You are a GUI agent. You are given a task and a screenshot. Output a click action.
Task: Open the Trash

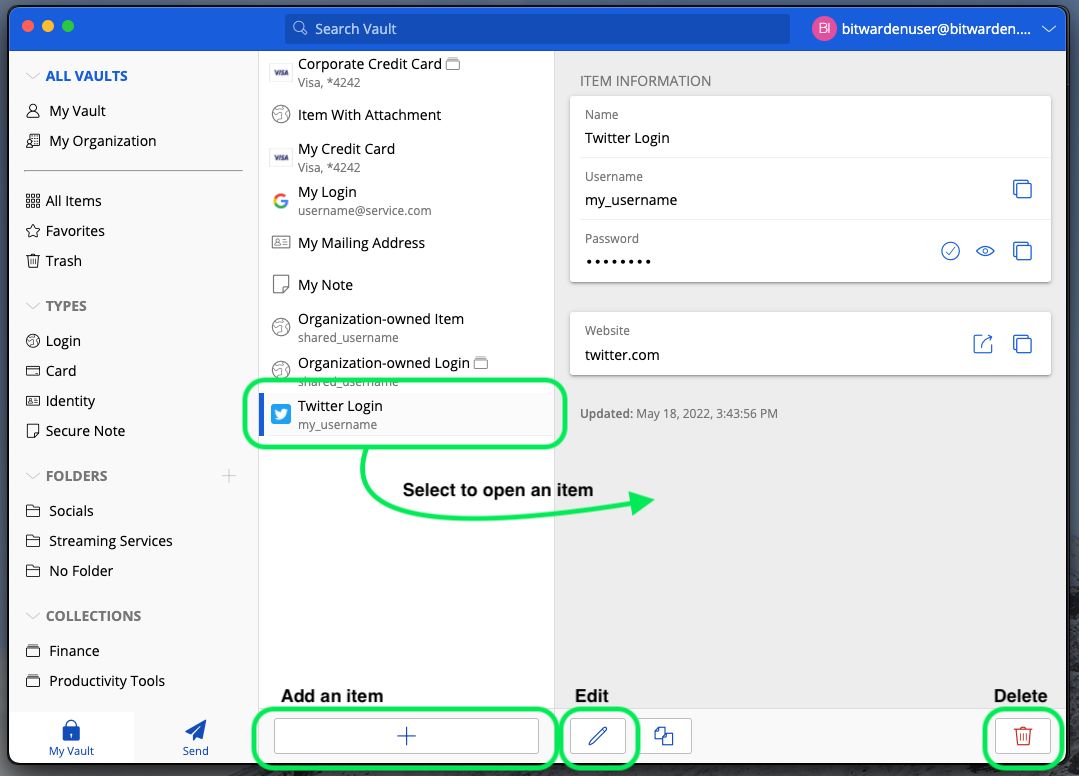point(54,261)
